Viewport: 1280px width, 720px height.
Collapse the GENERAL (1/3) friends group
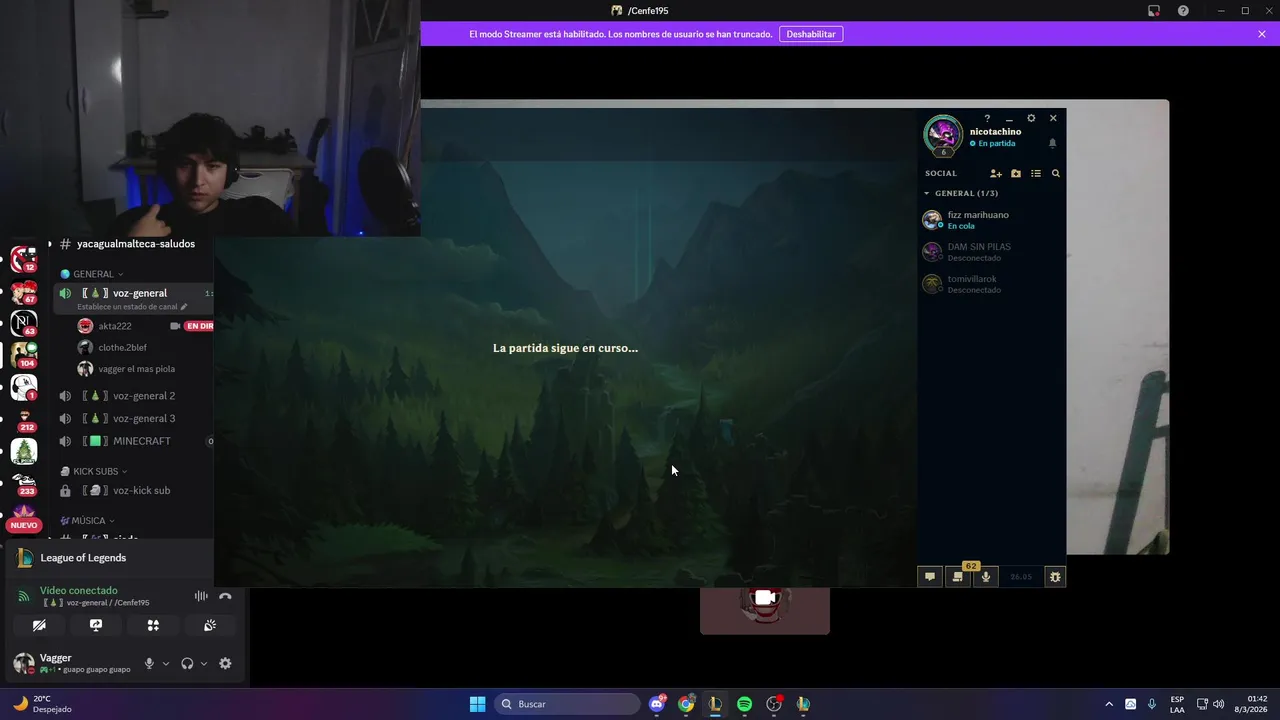[x=961, y=193]
